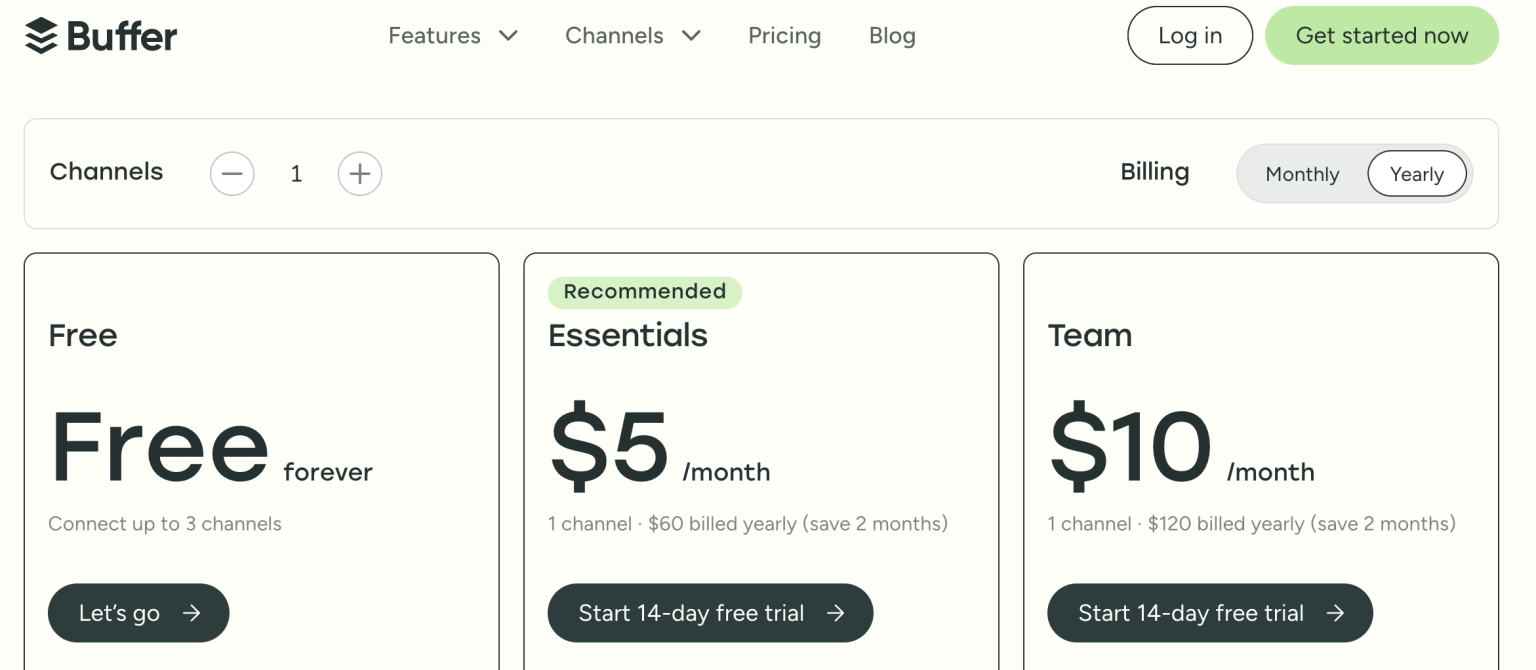The image size is (1536, 670).
Task: Increase channel count with plus icon
Action: click(360, 174)
